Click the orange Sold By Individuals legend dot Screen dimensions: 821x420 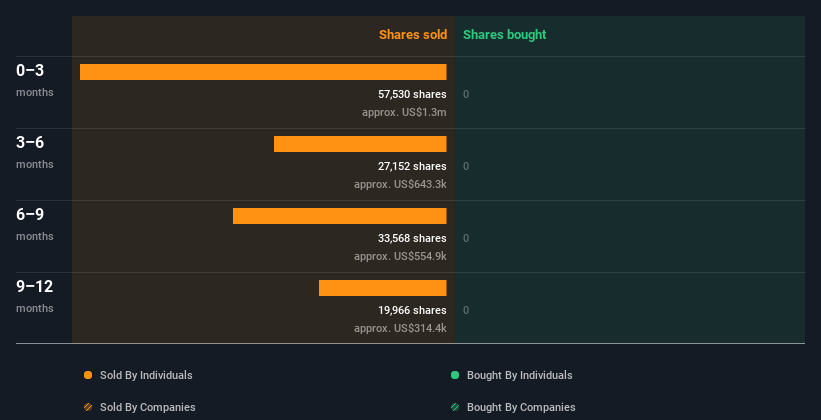pyautogui.click(x=88, y=375)
